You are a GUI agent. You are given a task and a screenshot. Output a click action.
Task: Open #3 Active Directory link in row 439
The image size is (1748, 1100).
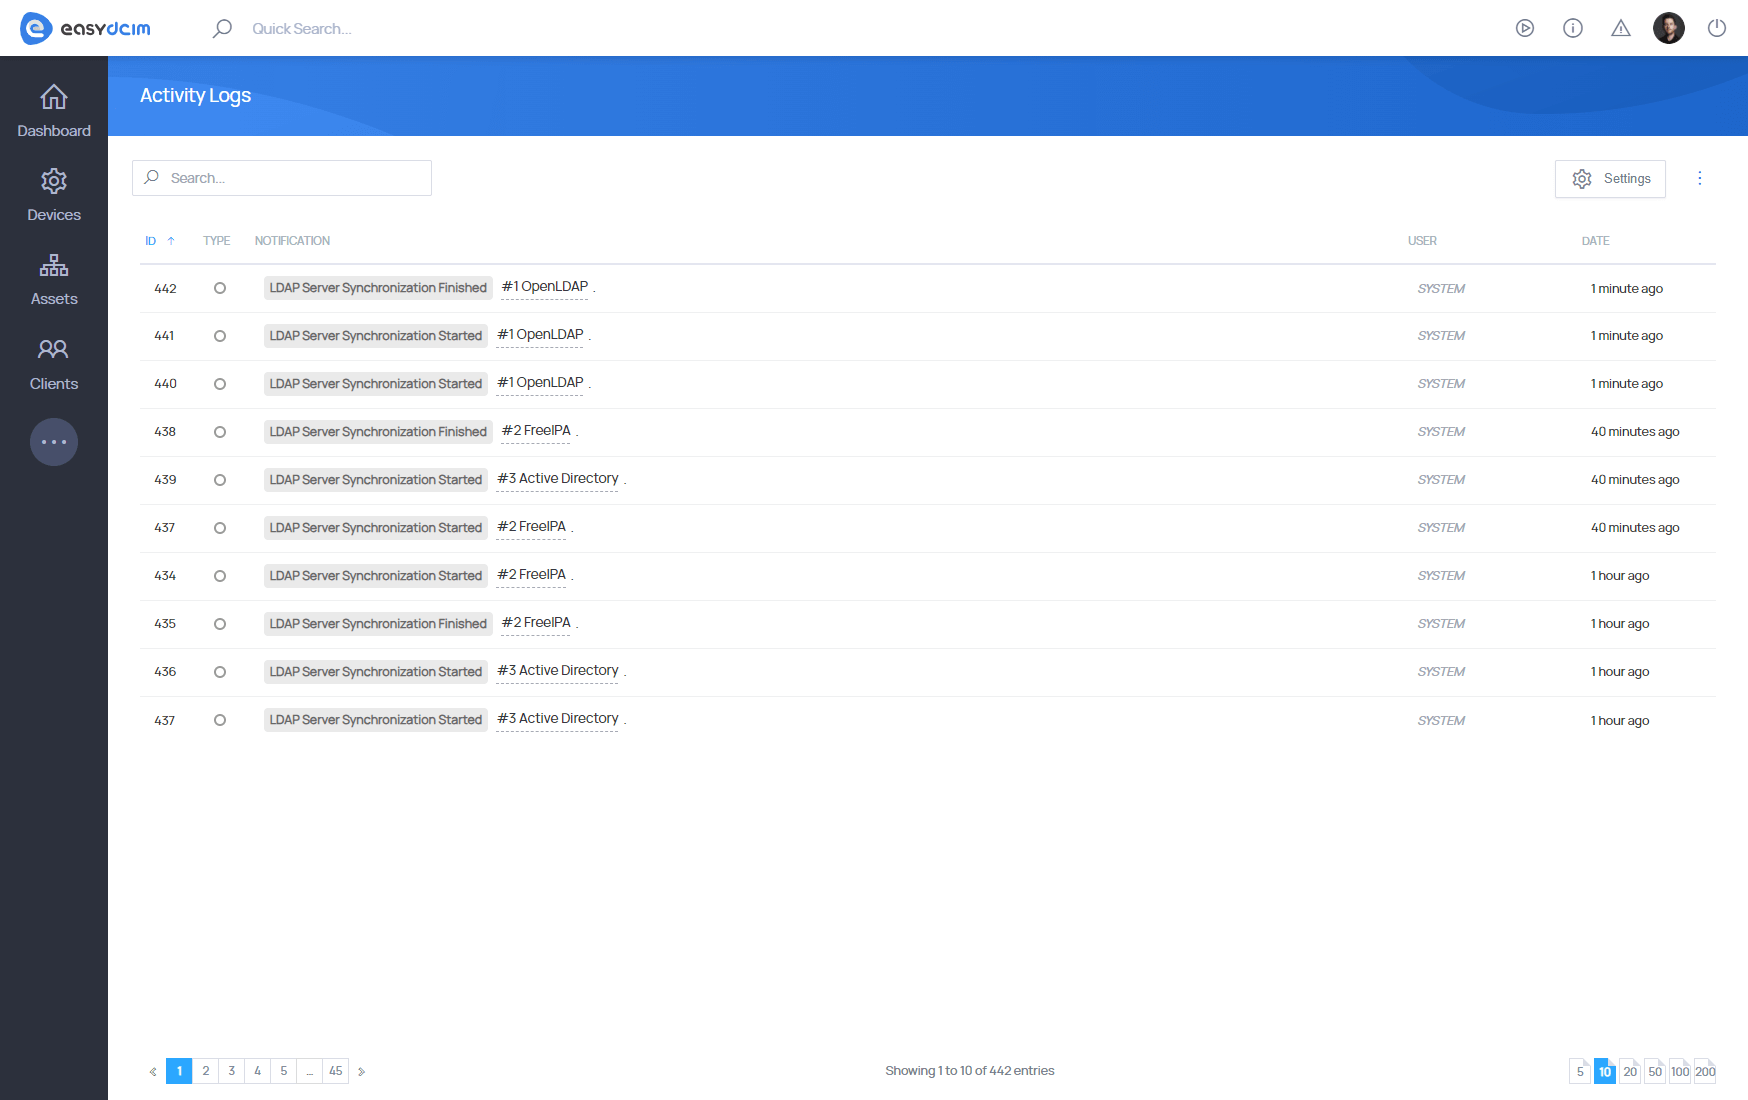[x=558, y=479]
